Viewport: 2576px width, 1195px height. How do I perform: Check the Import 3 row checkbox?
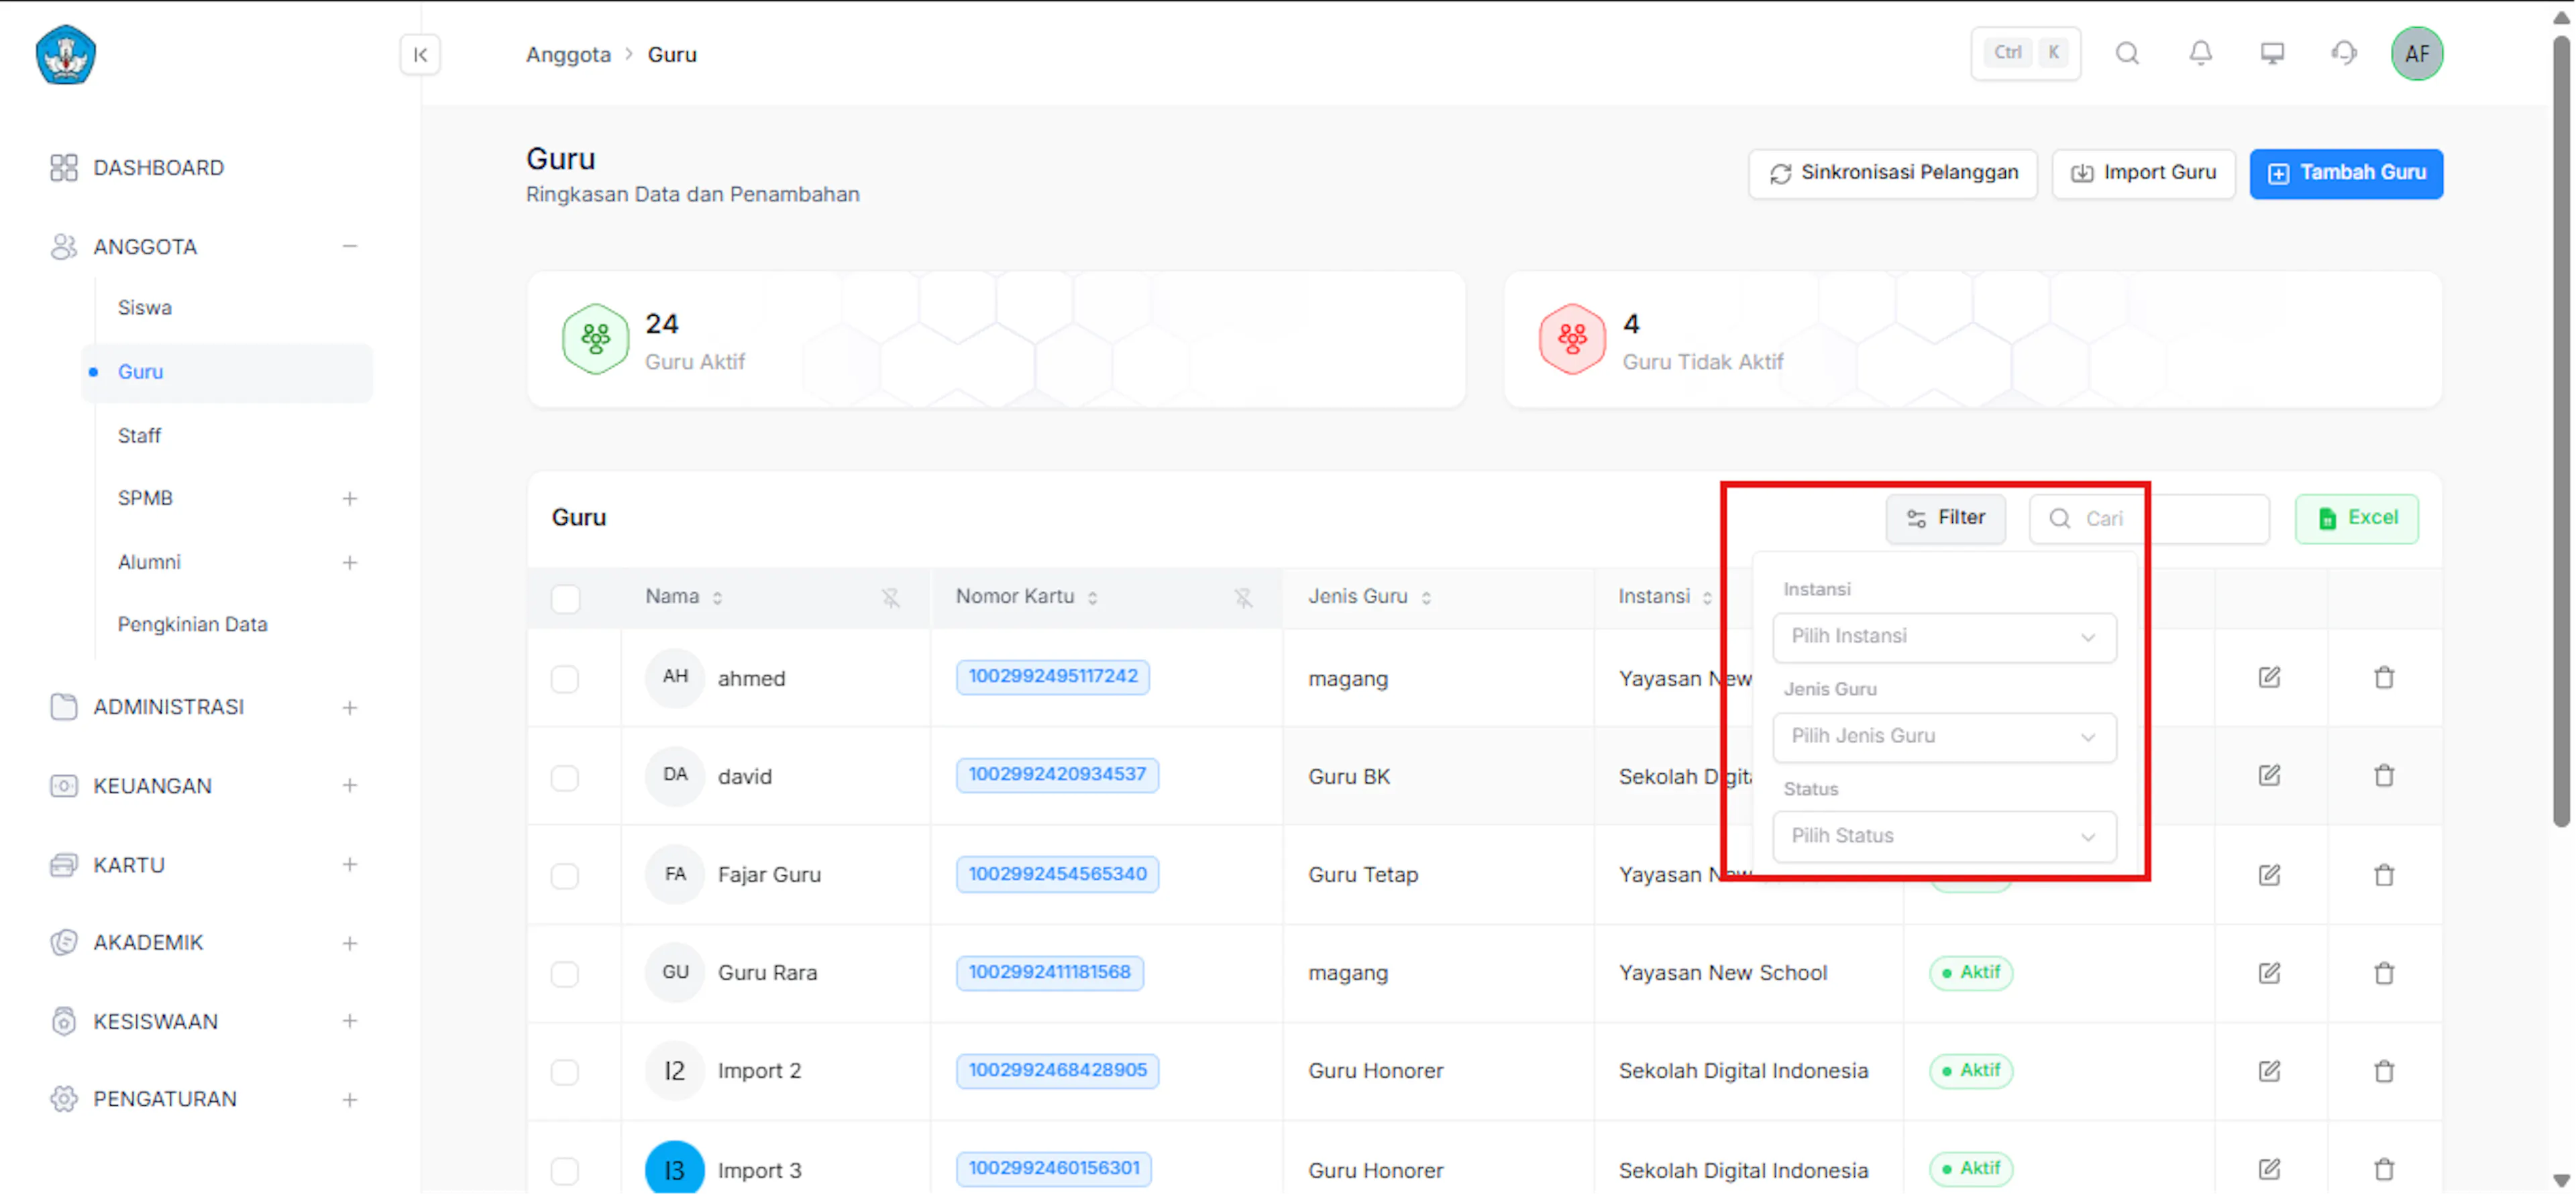pos(565,1170)
